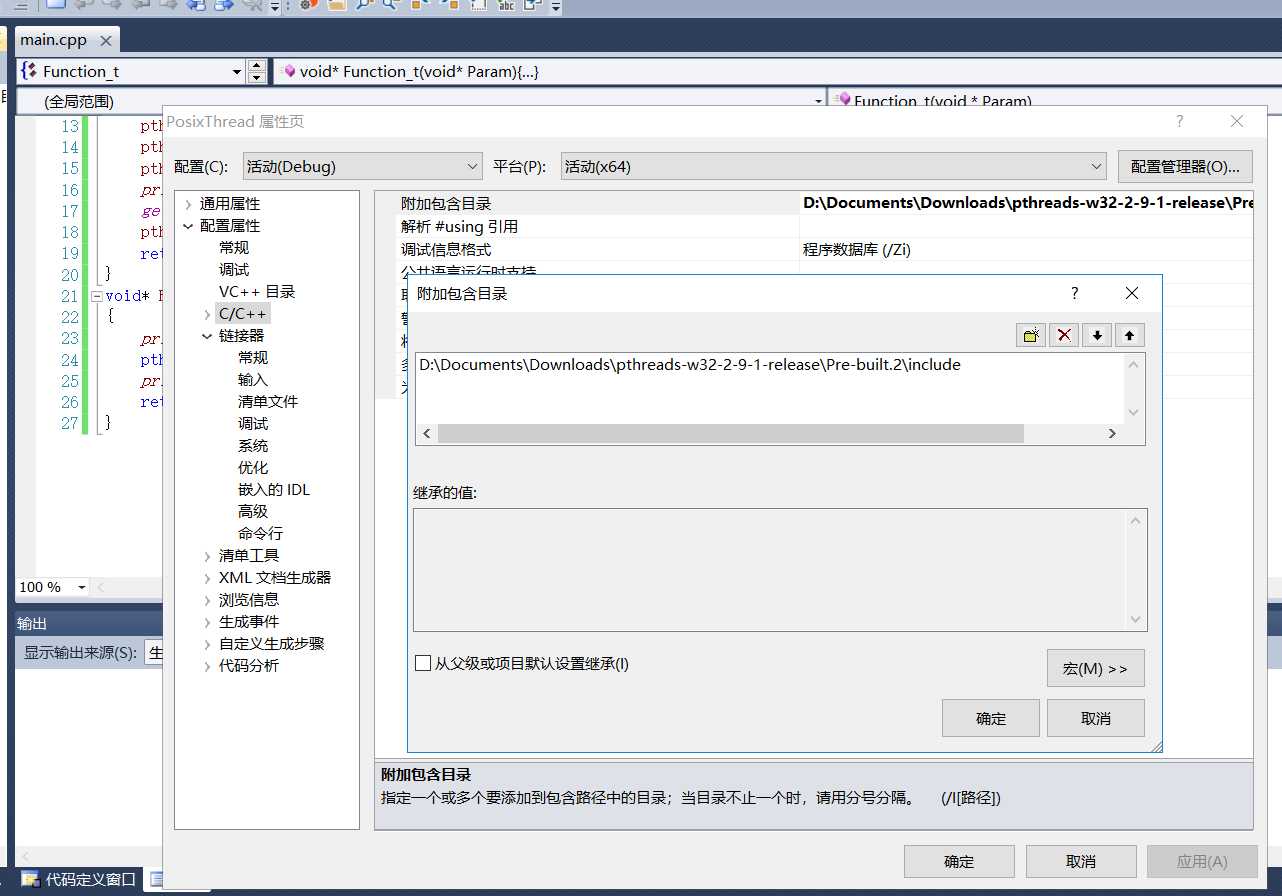Open the Function_t scope dropdown arrow
This screenshot has width=1282, height=896.
click(x=237, y=72)
